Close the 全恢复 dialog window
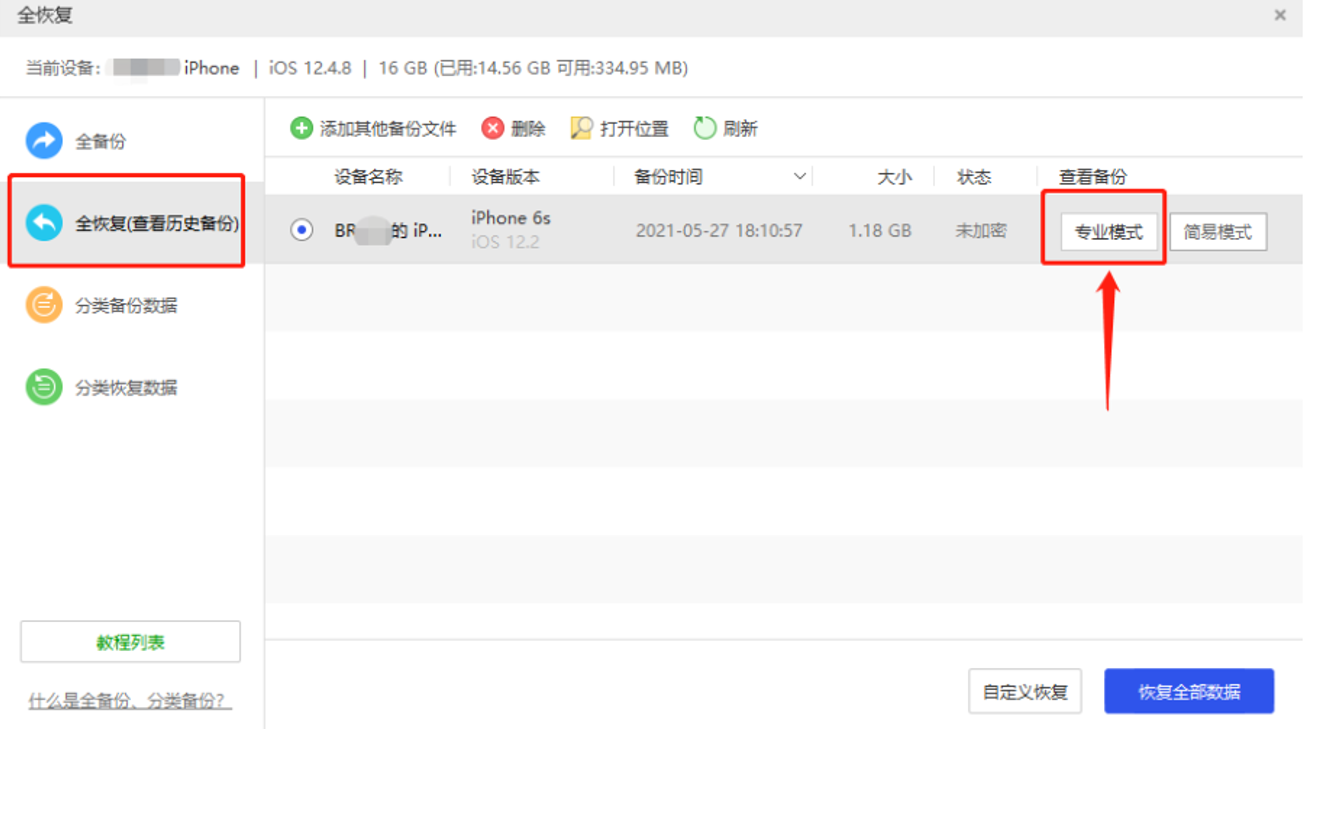The width and height of the screenshot is (1317, 816). tap(1280, 16)
